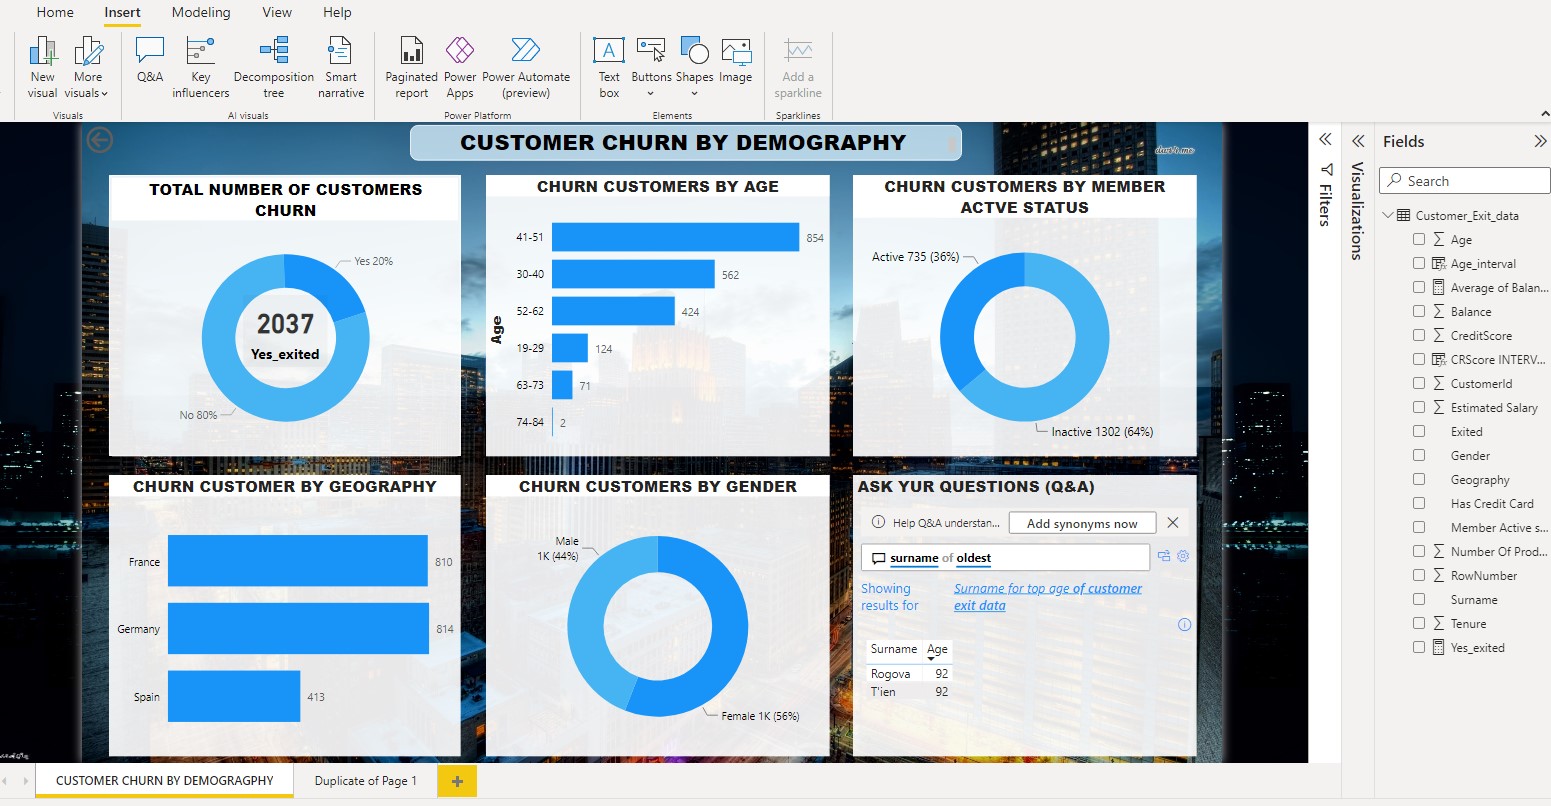Click the Germany bar in geography chart
Viewport: 1551px width, 806px height.
tap(298, 629)
